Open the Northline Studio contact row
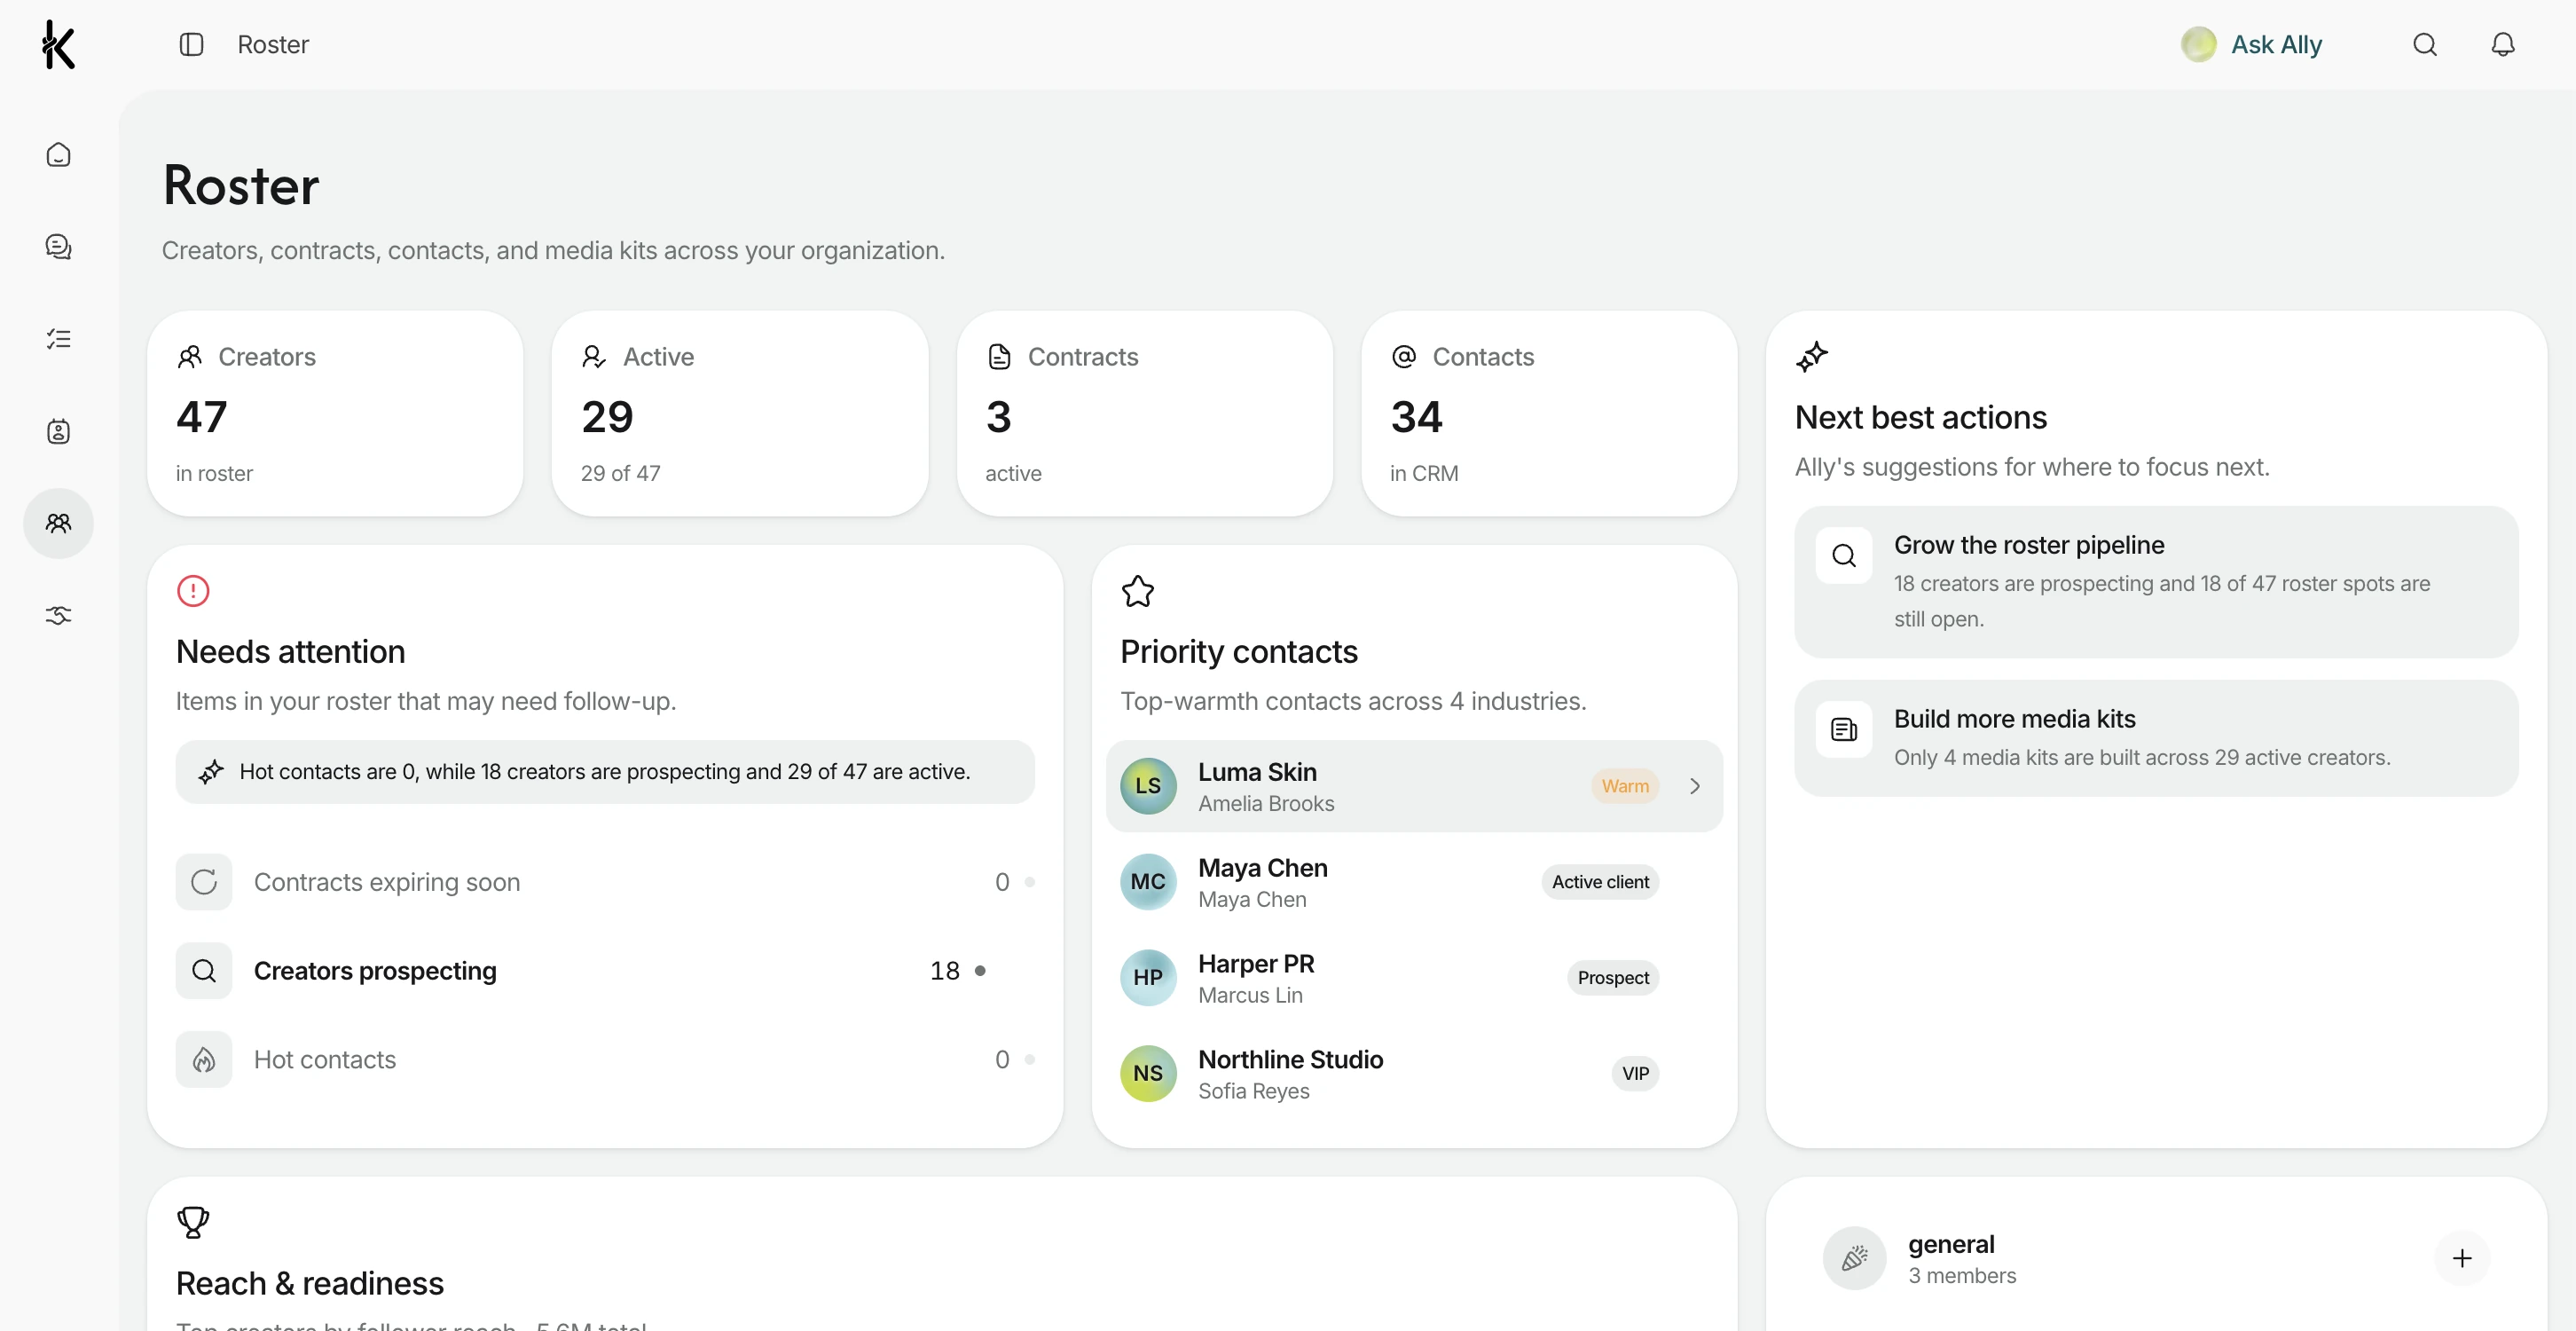The width and height of the screenshot is (2576, 1331). click(1414, 1074)
